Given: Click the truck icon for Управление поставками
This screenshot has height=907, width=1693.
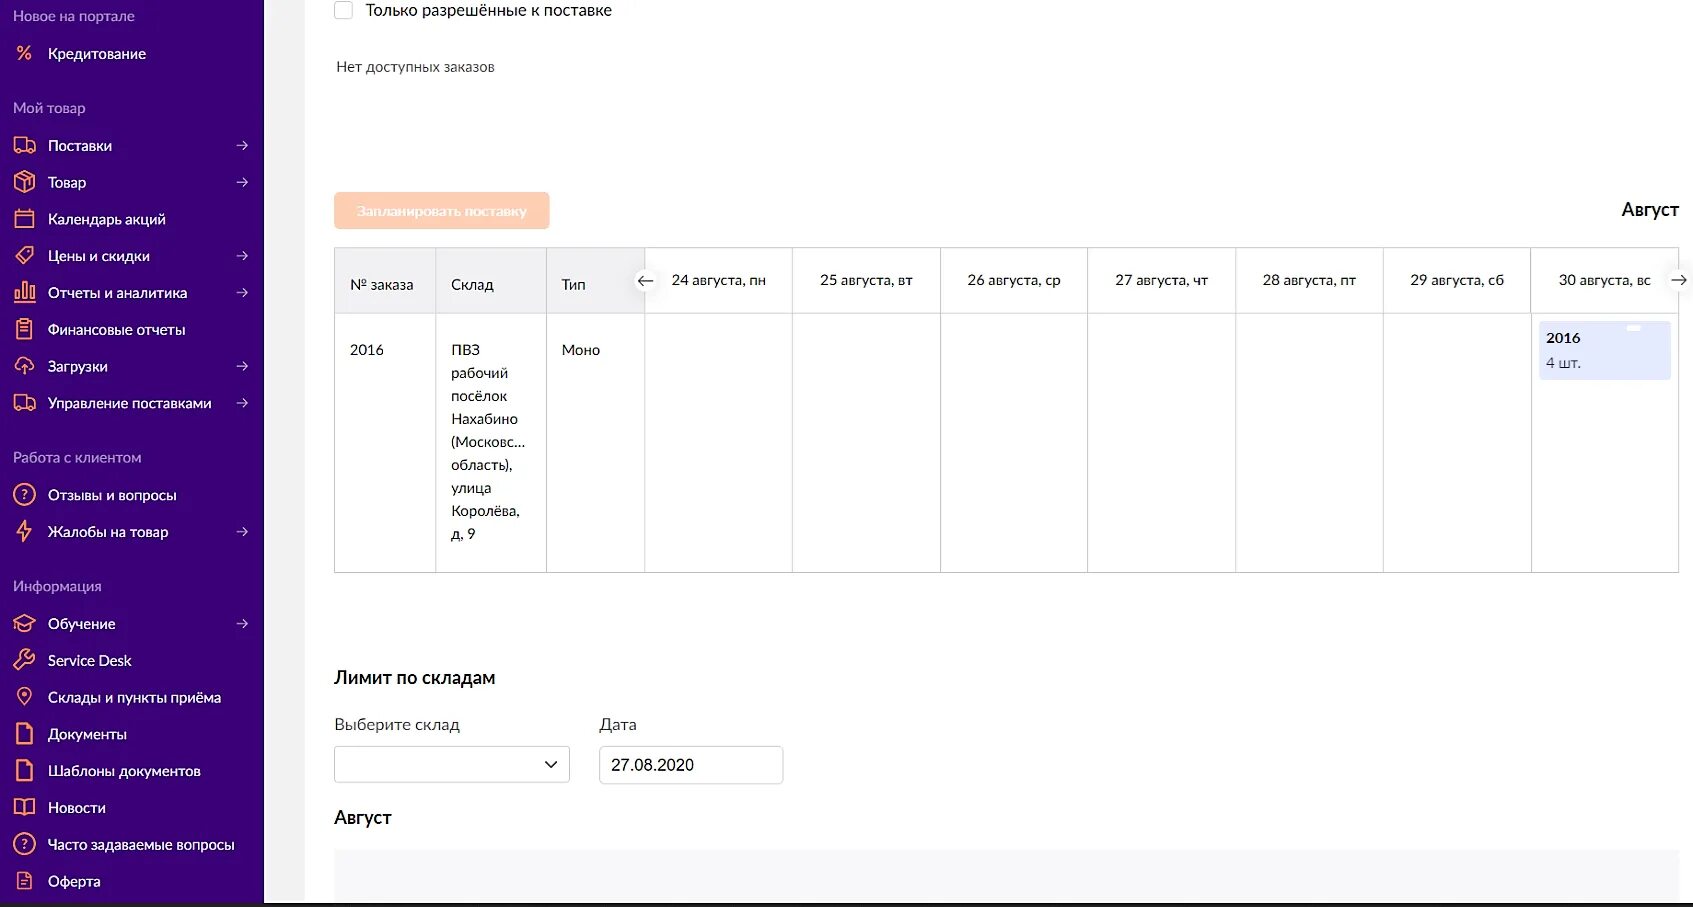Looking at the screenshot, I should click(24, 403).
